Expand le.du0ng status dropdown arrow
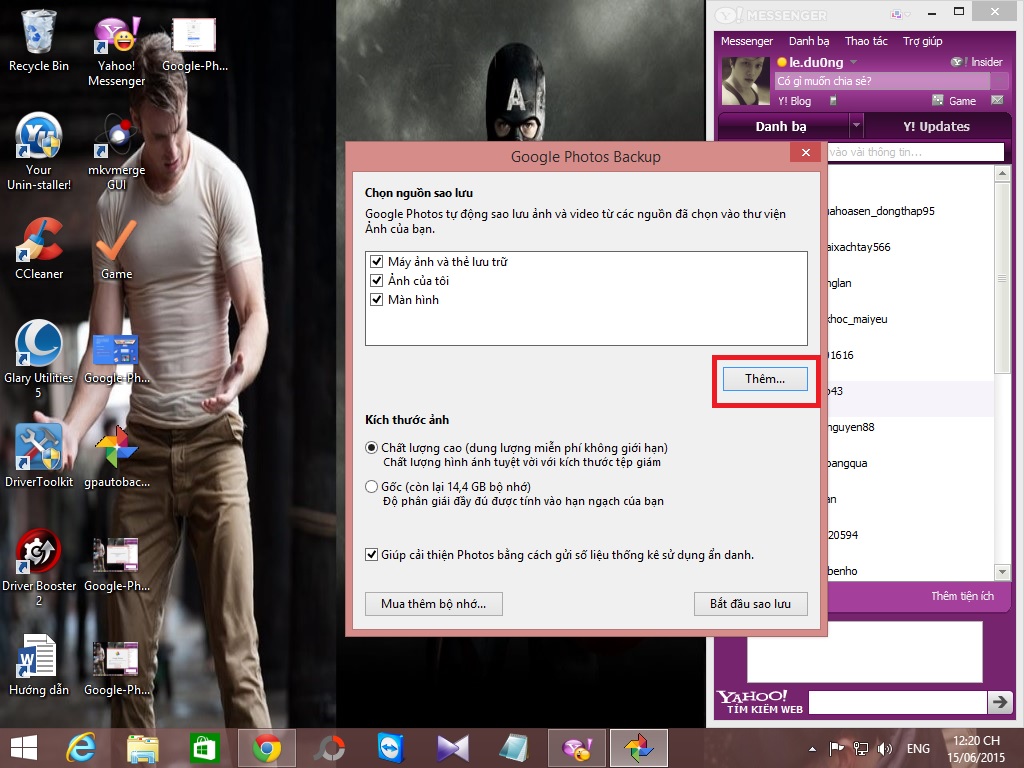 [x=853, y=63]
